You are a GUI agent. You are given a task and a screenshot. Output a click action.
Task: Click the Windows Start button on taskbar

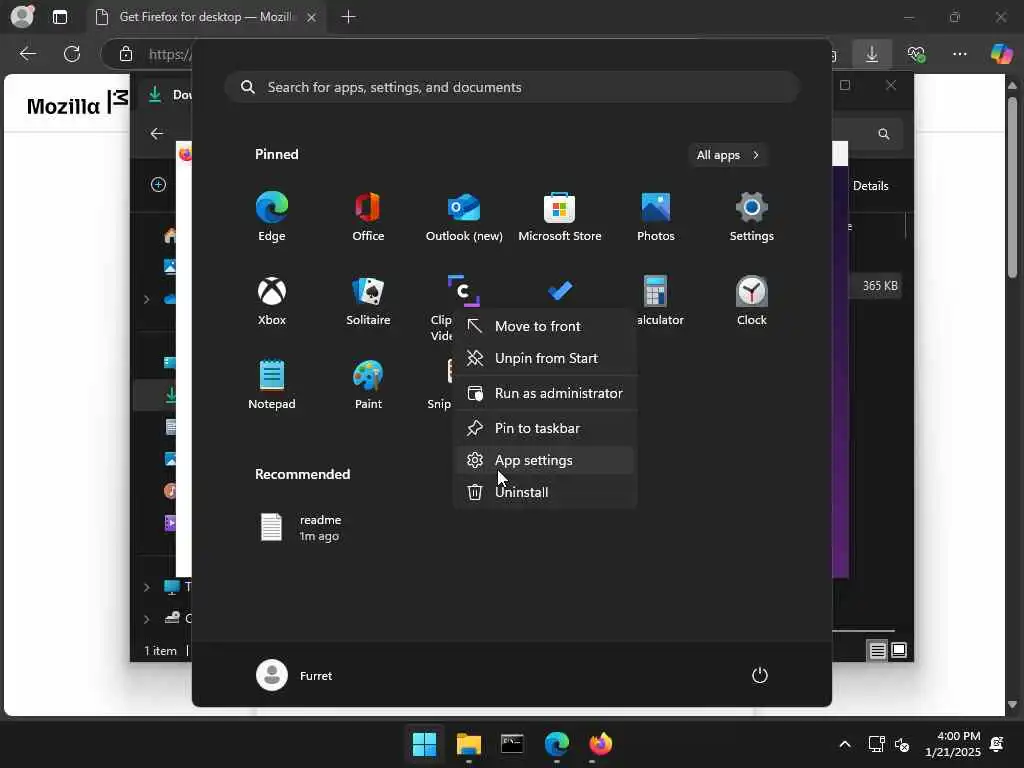tap(424, 744)
